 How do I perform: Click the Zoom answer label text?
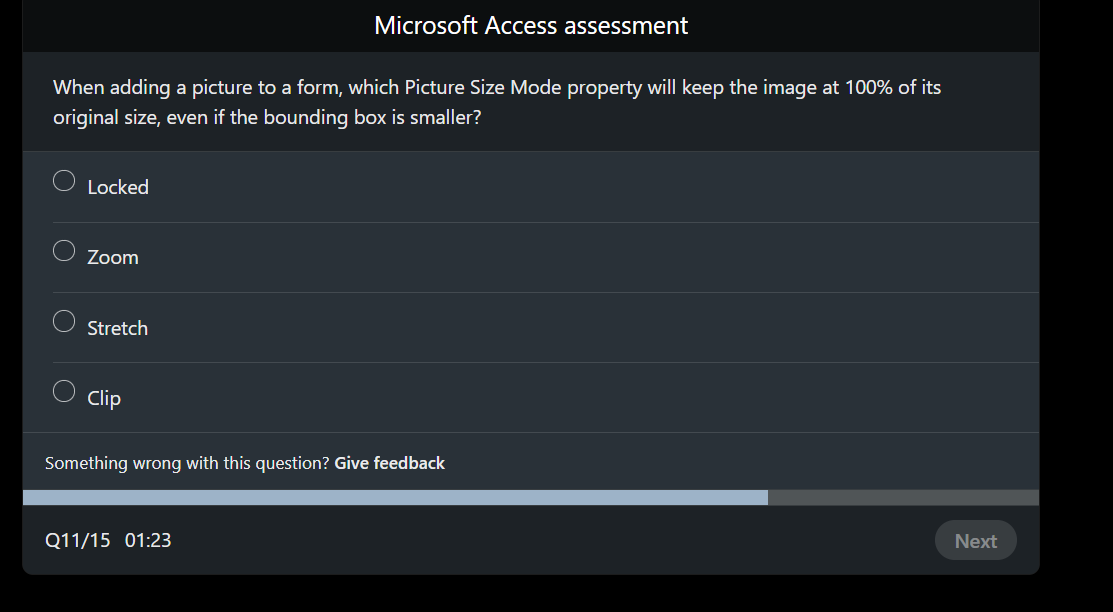(x=112, y=257)
